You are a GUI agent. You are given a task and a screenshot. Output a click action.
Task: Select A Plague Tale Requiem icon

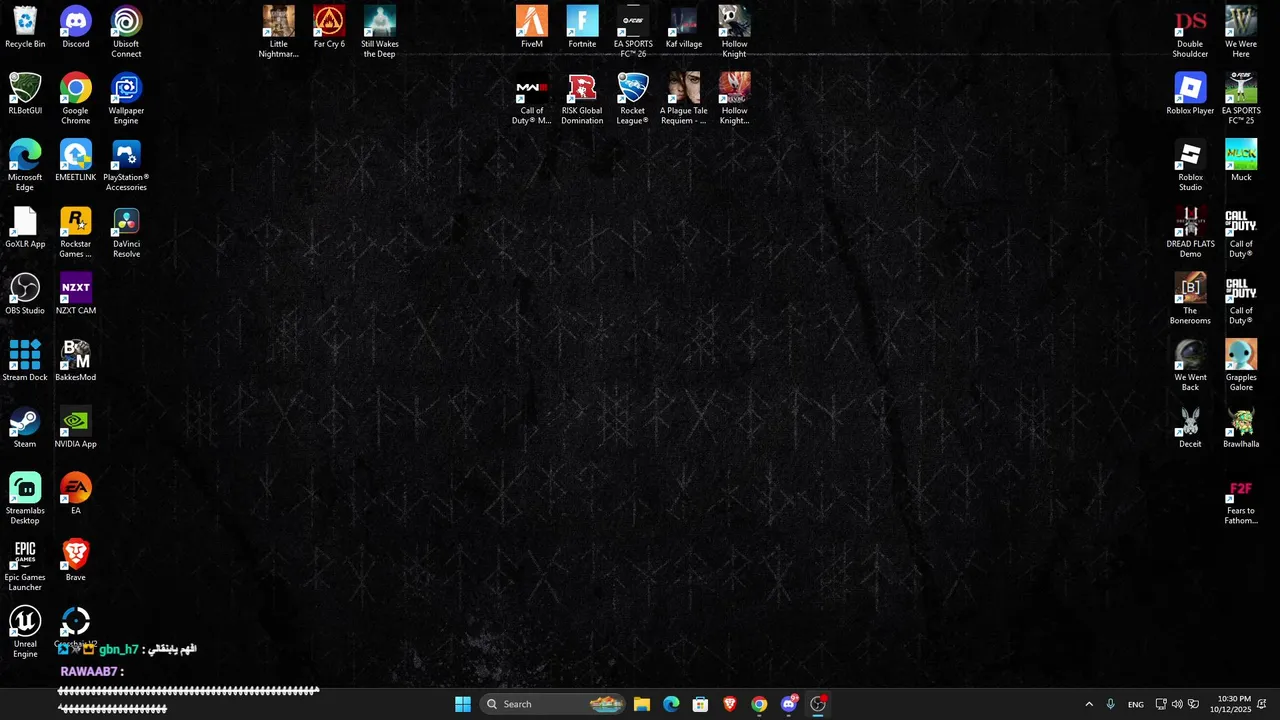pyautogui.click(x=684, y=99)
